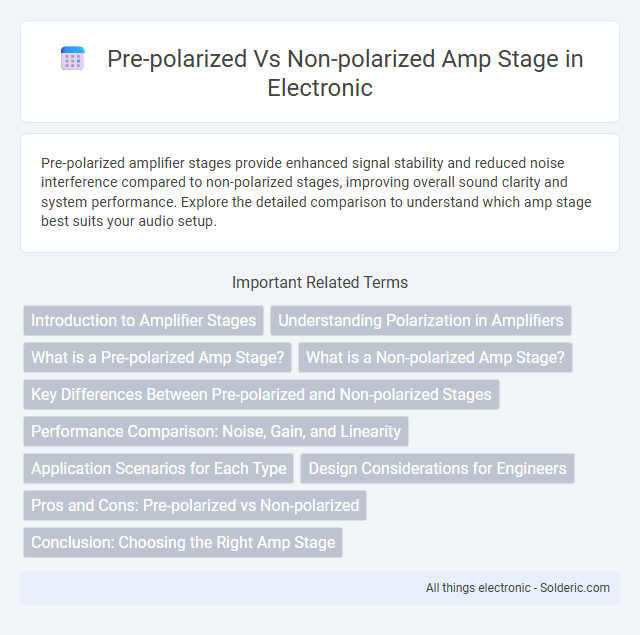The image size is (640, 635).
Task: Select Understanding Polarization in Amplifiers tag
Action: (420, 320)
